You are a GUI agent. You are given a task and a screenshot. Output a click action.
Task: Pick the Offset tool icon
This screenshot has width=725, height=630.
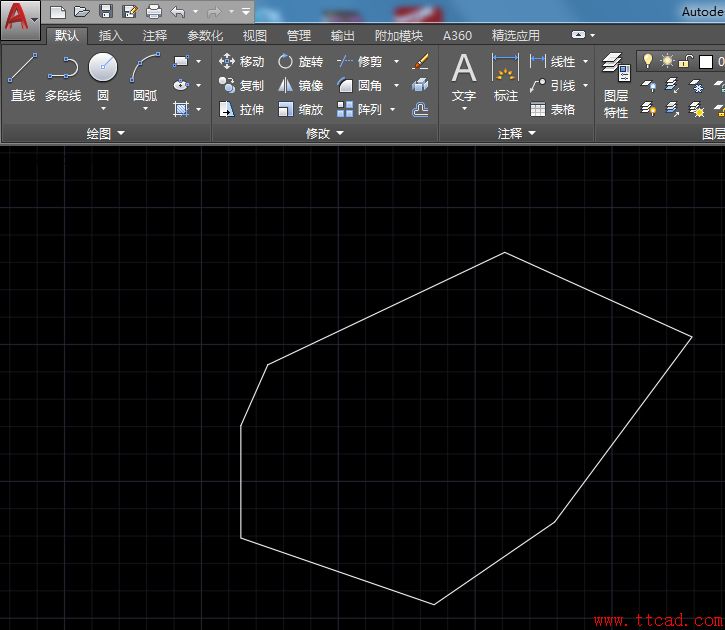(x=420, y=109)
